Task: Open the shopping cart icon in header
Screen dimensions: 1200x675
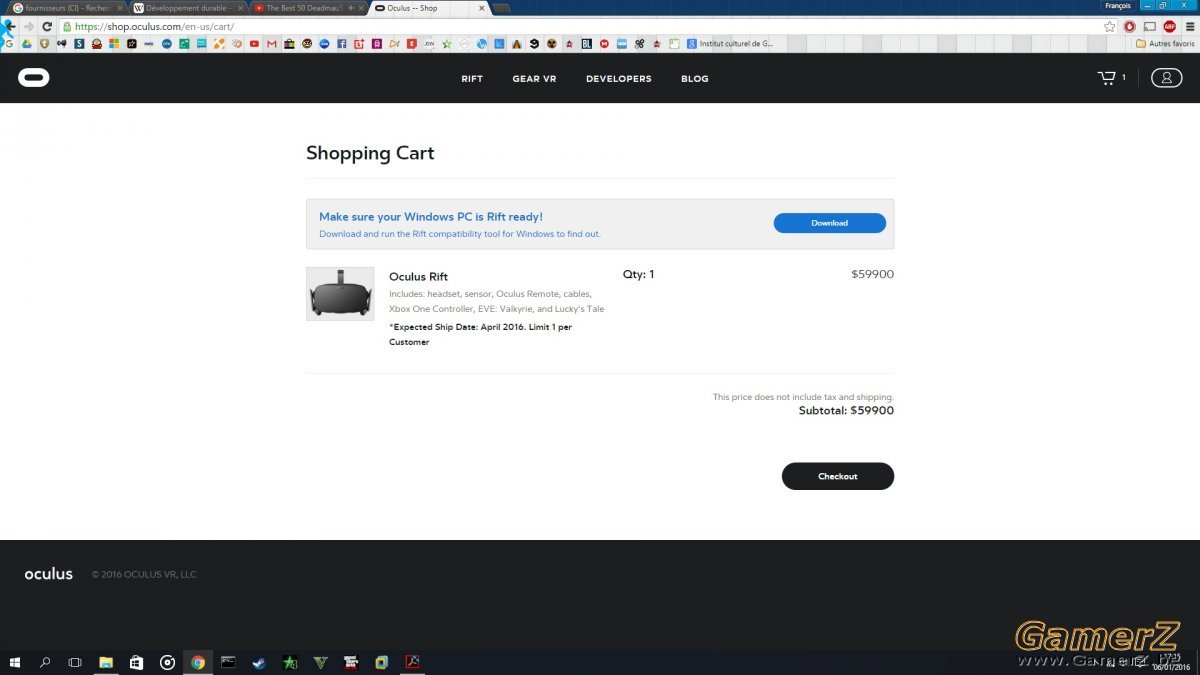Action: [1106, 78]
